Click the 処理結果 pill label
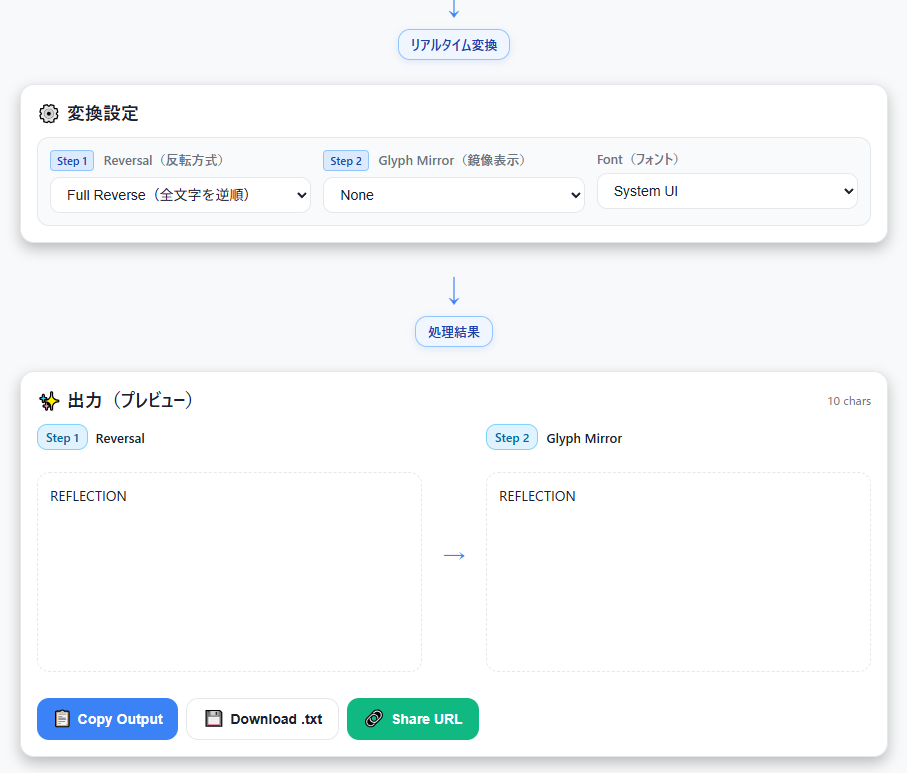The height and width of the screenshot is (773, 907). click(454, 332)
